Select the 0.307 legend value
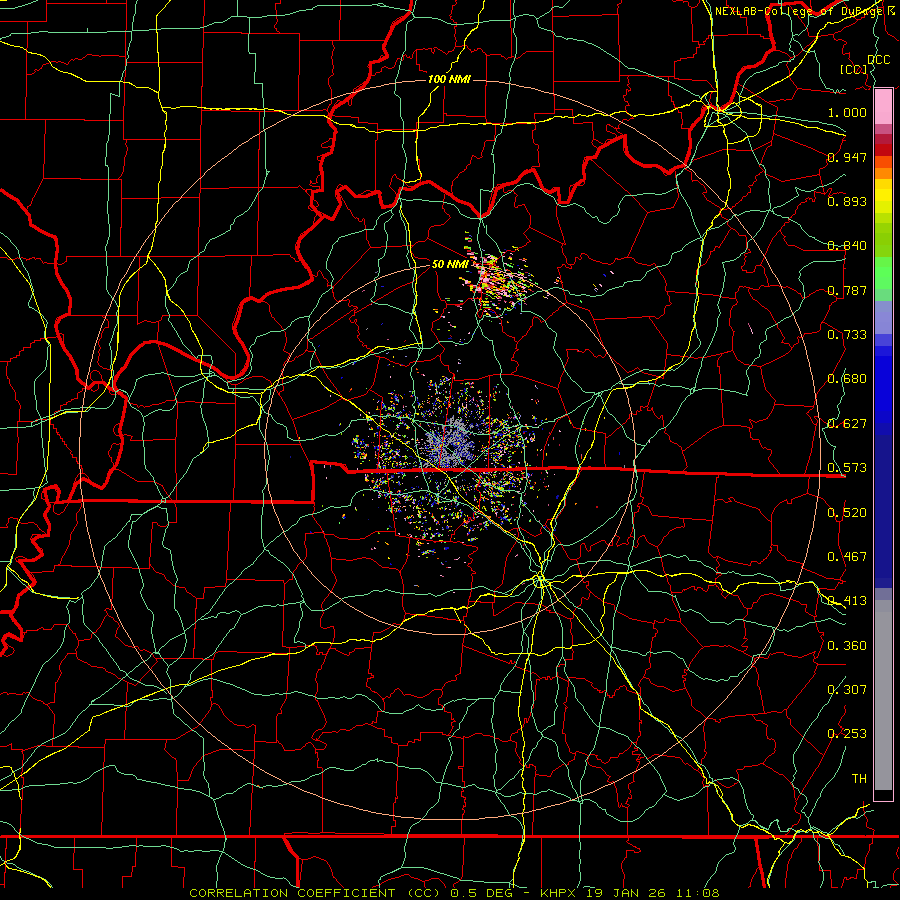The image size is (900, 900). tap(847, 689)
